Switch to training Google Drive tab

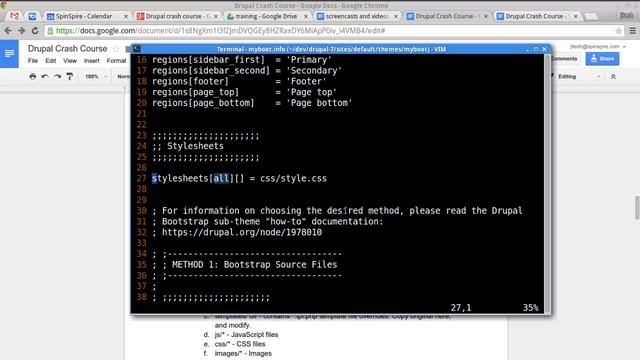266,16
